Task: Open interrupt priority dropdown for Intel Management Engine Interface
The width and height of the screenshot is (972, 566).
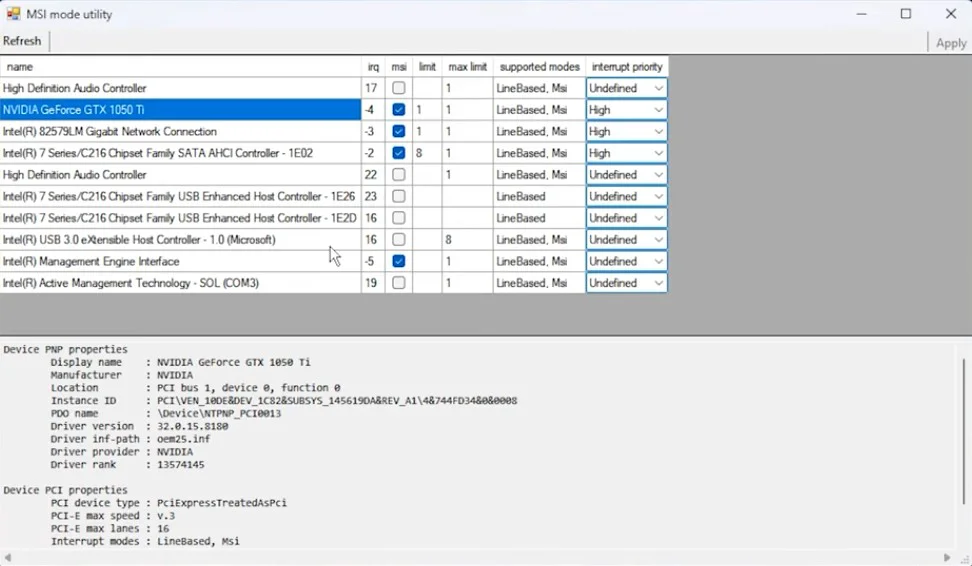Action: (658, 262)
